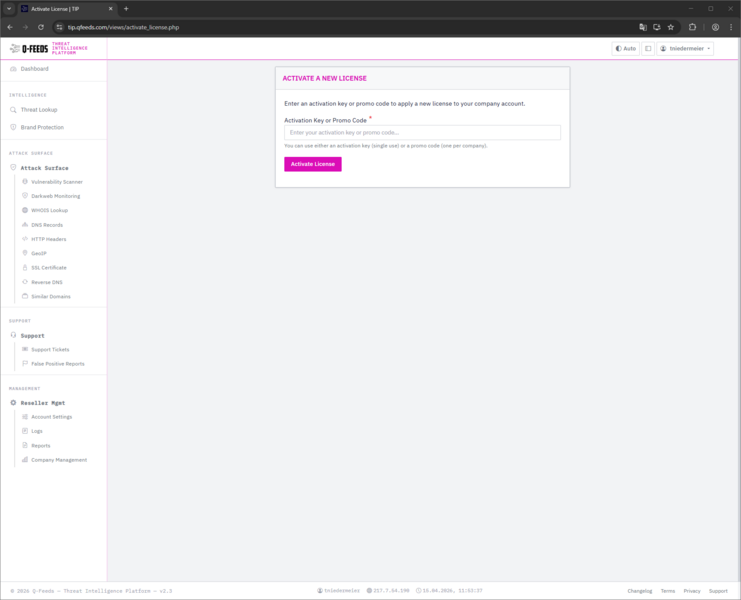Open Support Tickets
The image size is (741, 600).
[50, 350]
